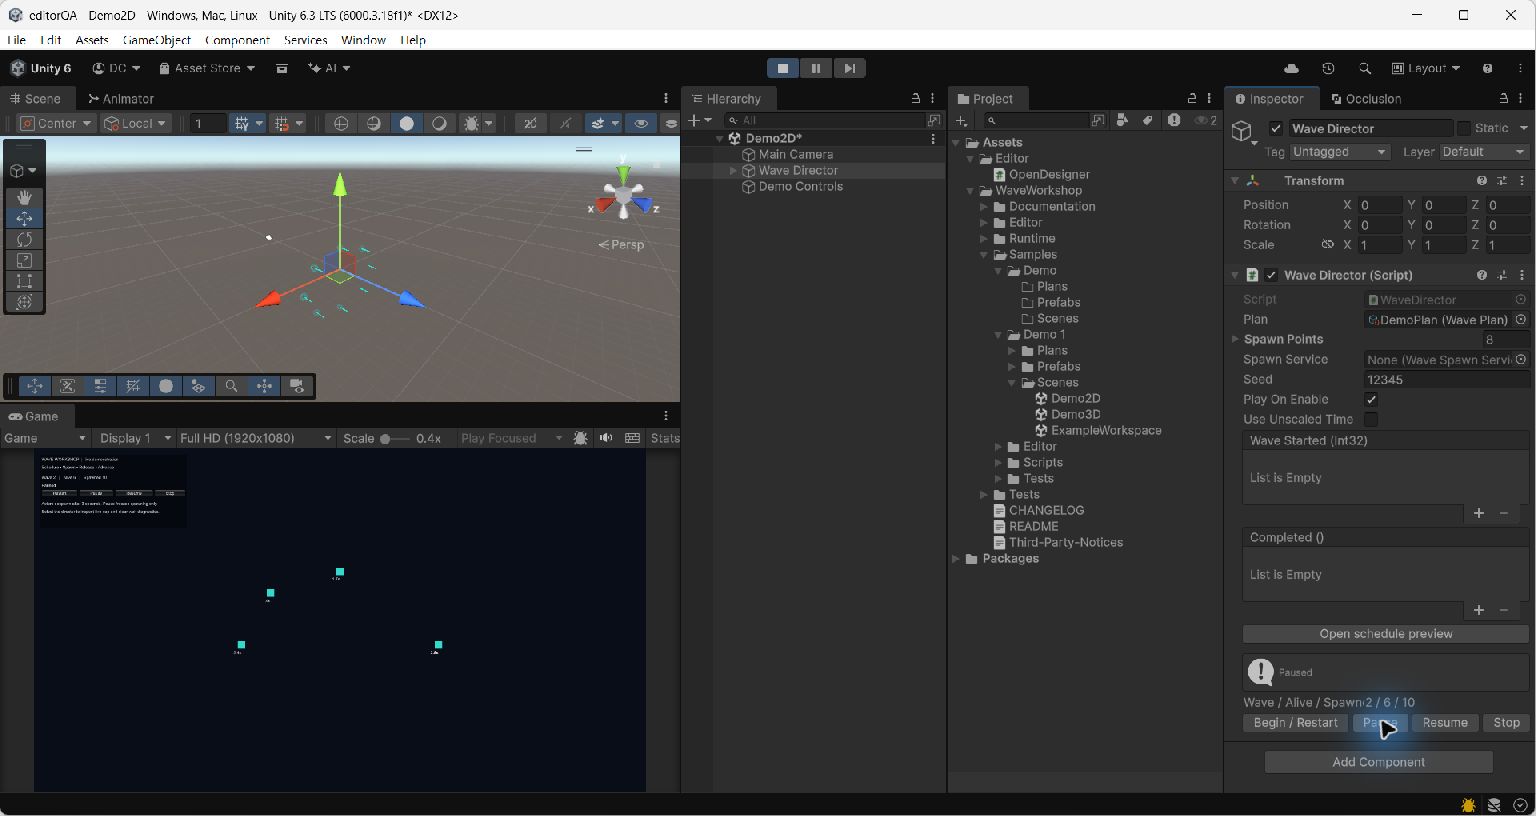1536x816 pixels.
Task: Click Open schedule preview
Action: 1386,634
